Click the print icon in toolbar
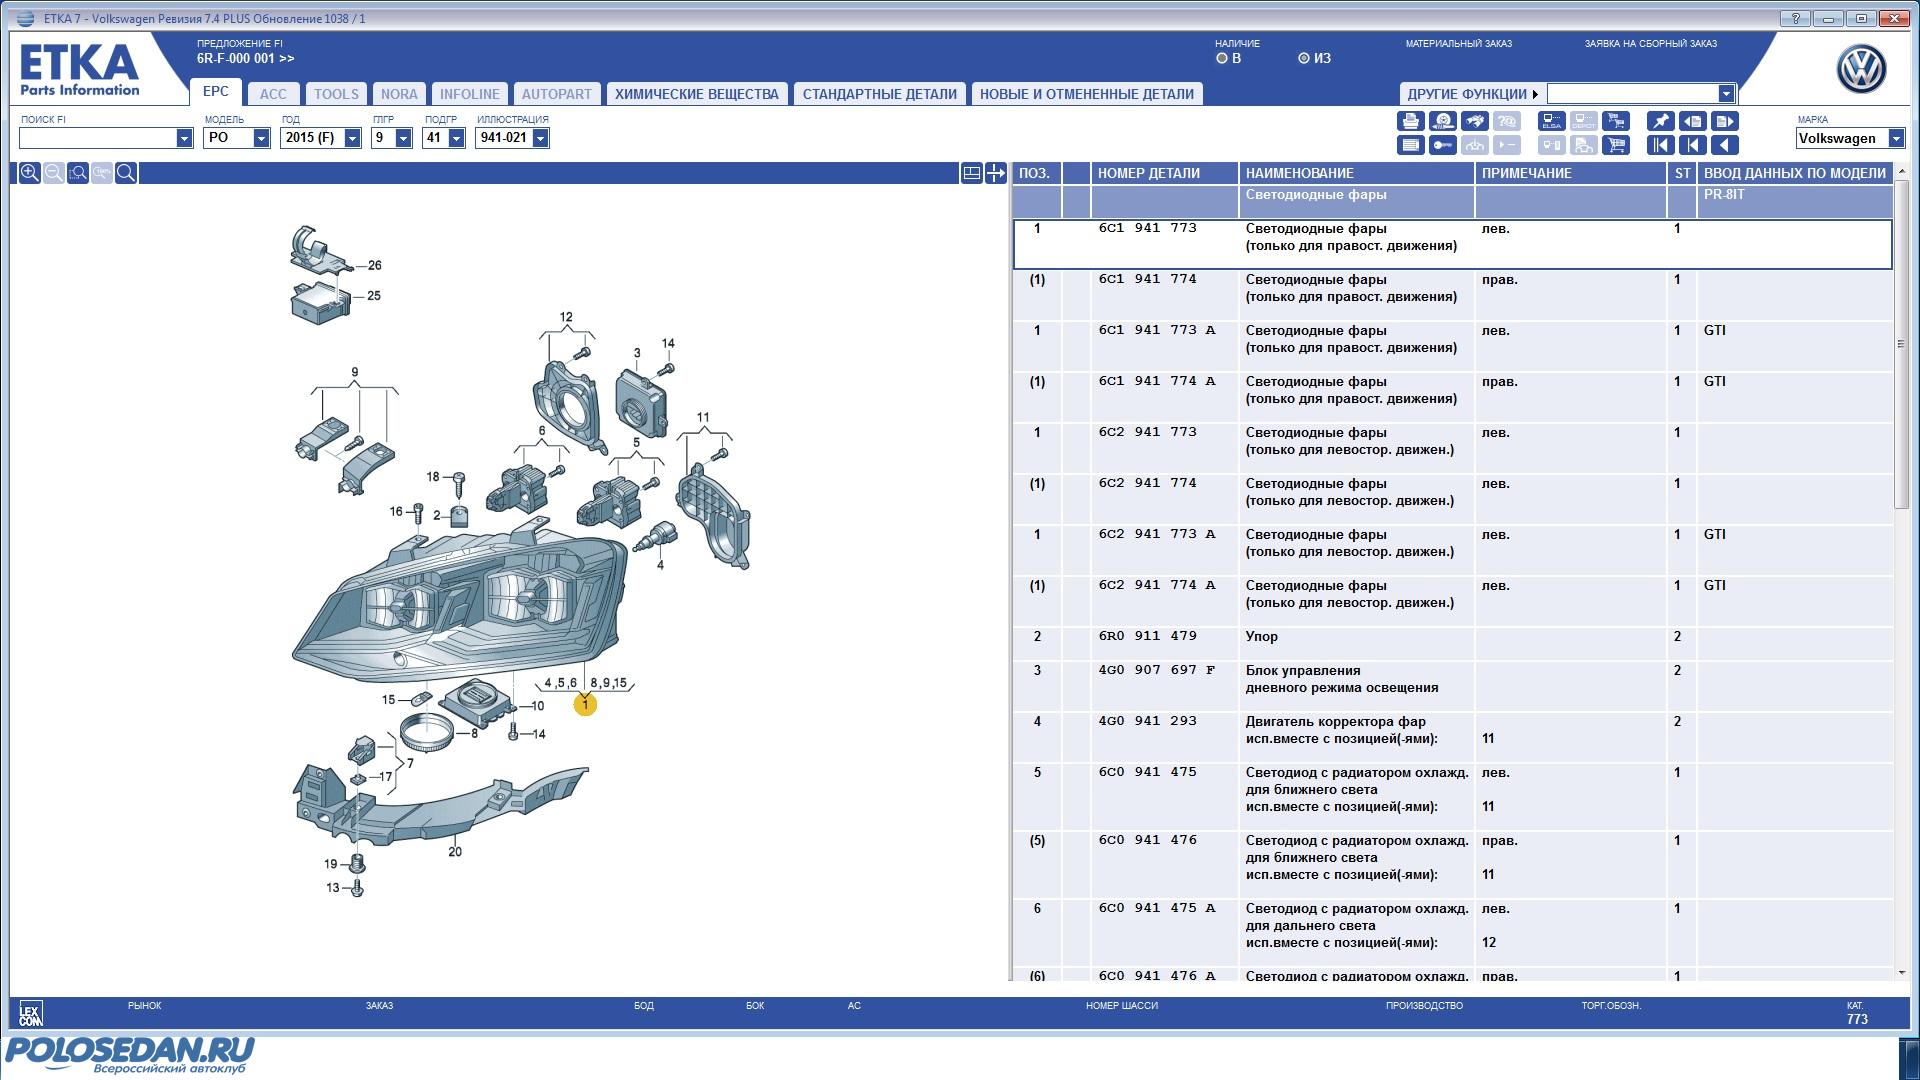Viewport: 1920px width, 1080px height. tap(1411, 121)
